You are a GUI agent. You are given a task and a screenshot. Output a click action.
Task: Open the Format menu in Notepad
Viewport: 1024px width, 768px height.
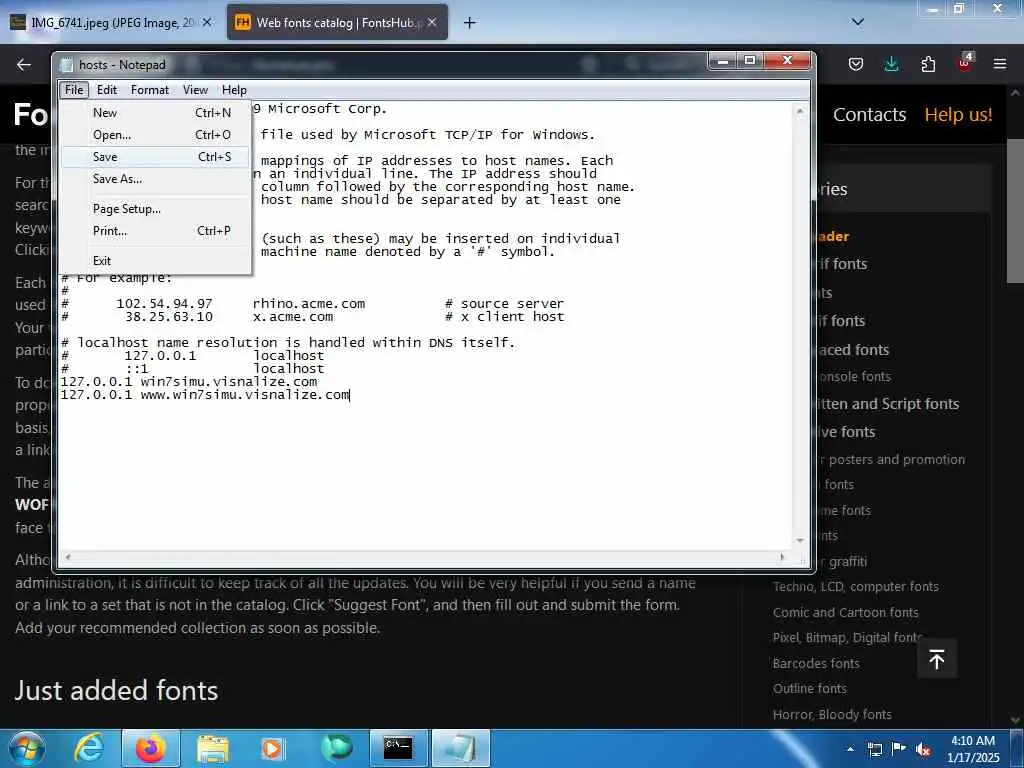(x=150, y=90)
